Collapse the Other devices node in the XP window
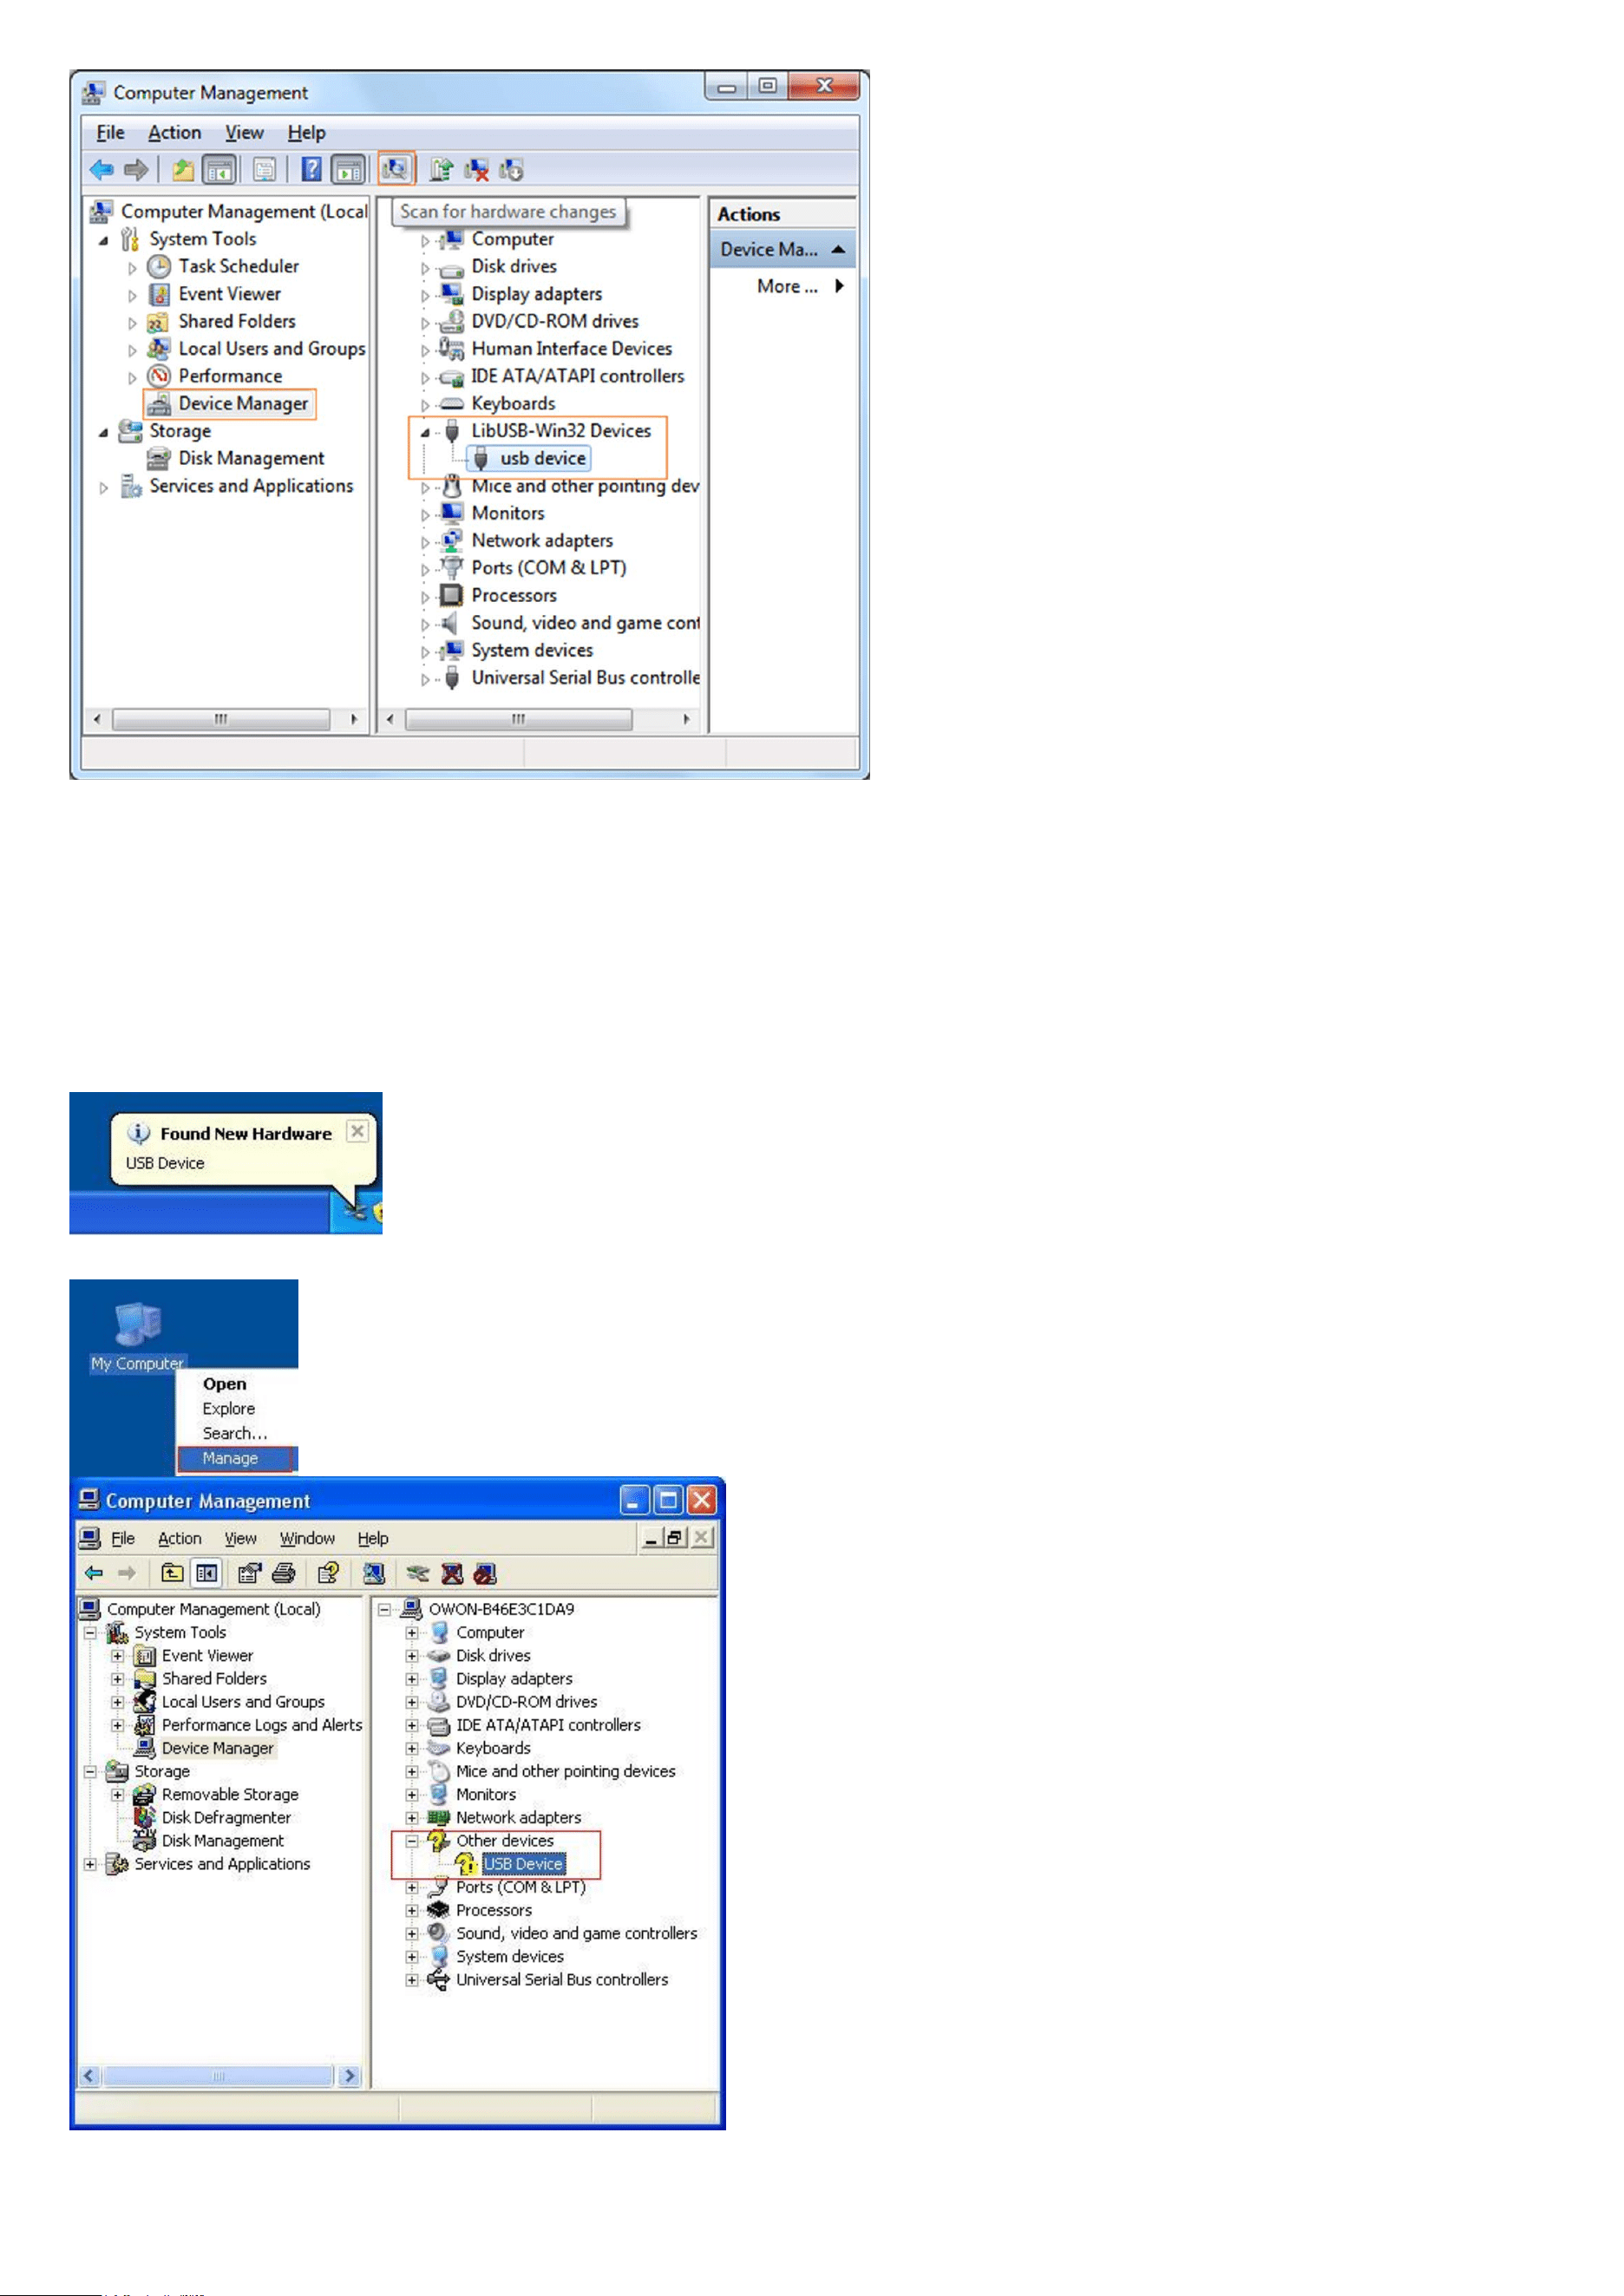This screenshot has height=2296, width=1624. [411, 1840]
